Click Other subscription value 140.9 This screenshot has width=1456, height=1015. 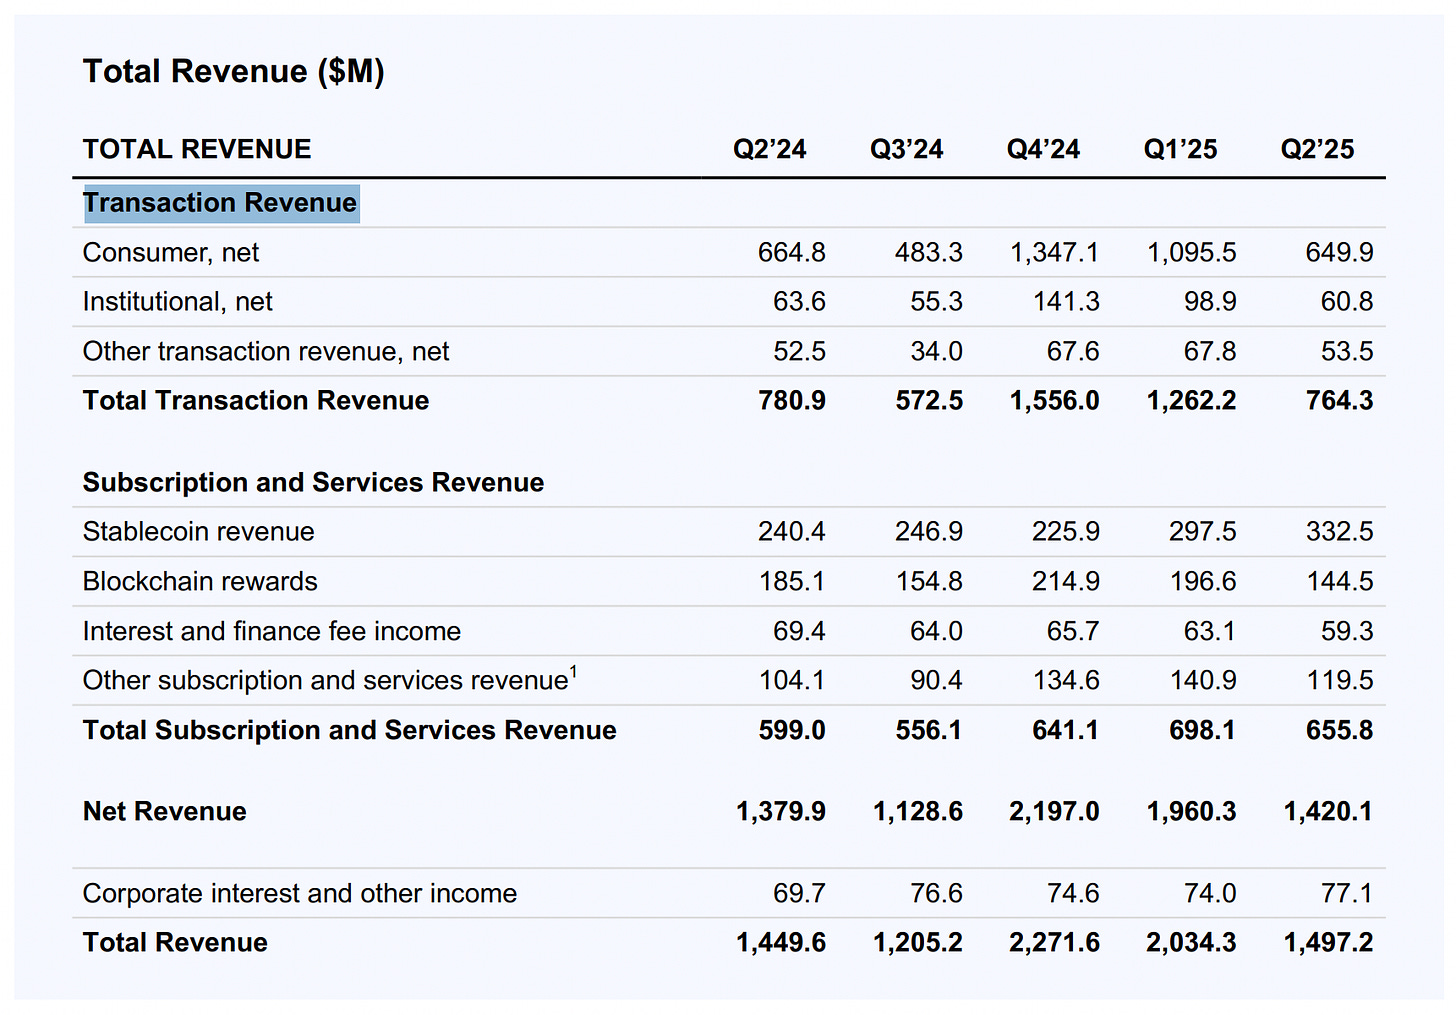tap(1203, 681)
